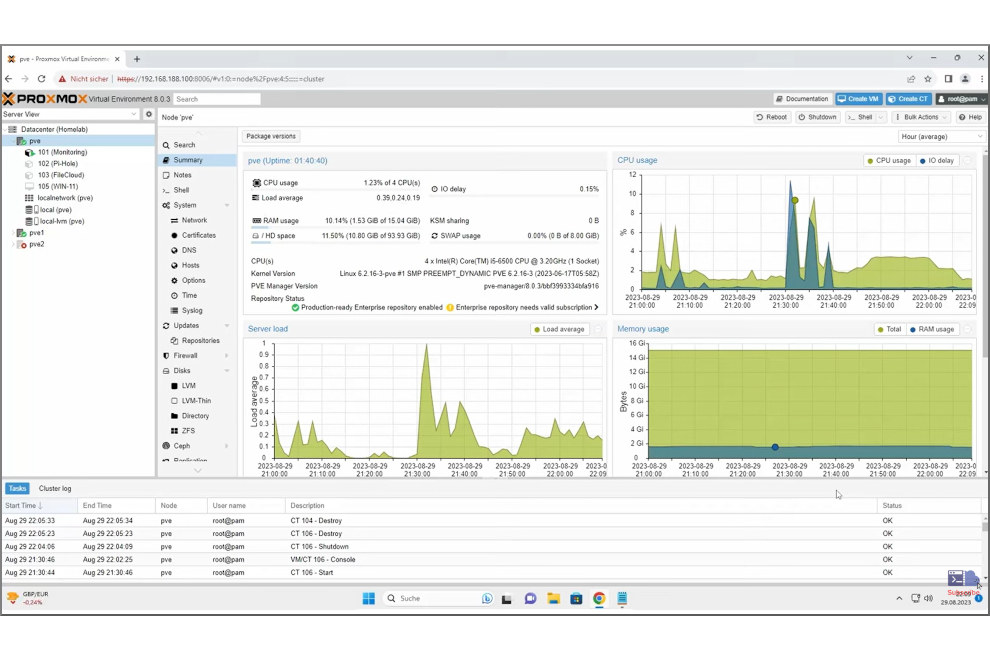Reload the browser page
This screenshot has width=990, height=660.
[x=42, y=79]
